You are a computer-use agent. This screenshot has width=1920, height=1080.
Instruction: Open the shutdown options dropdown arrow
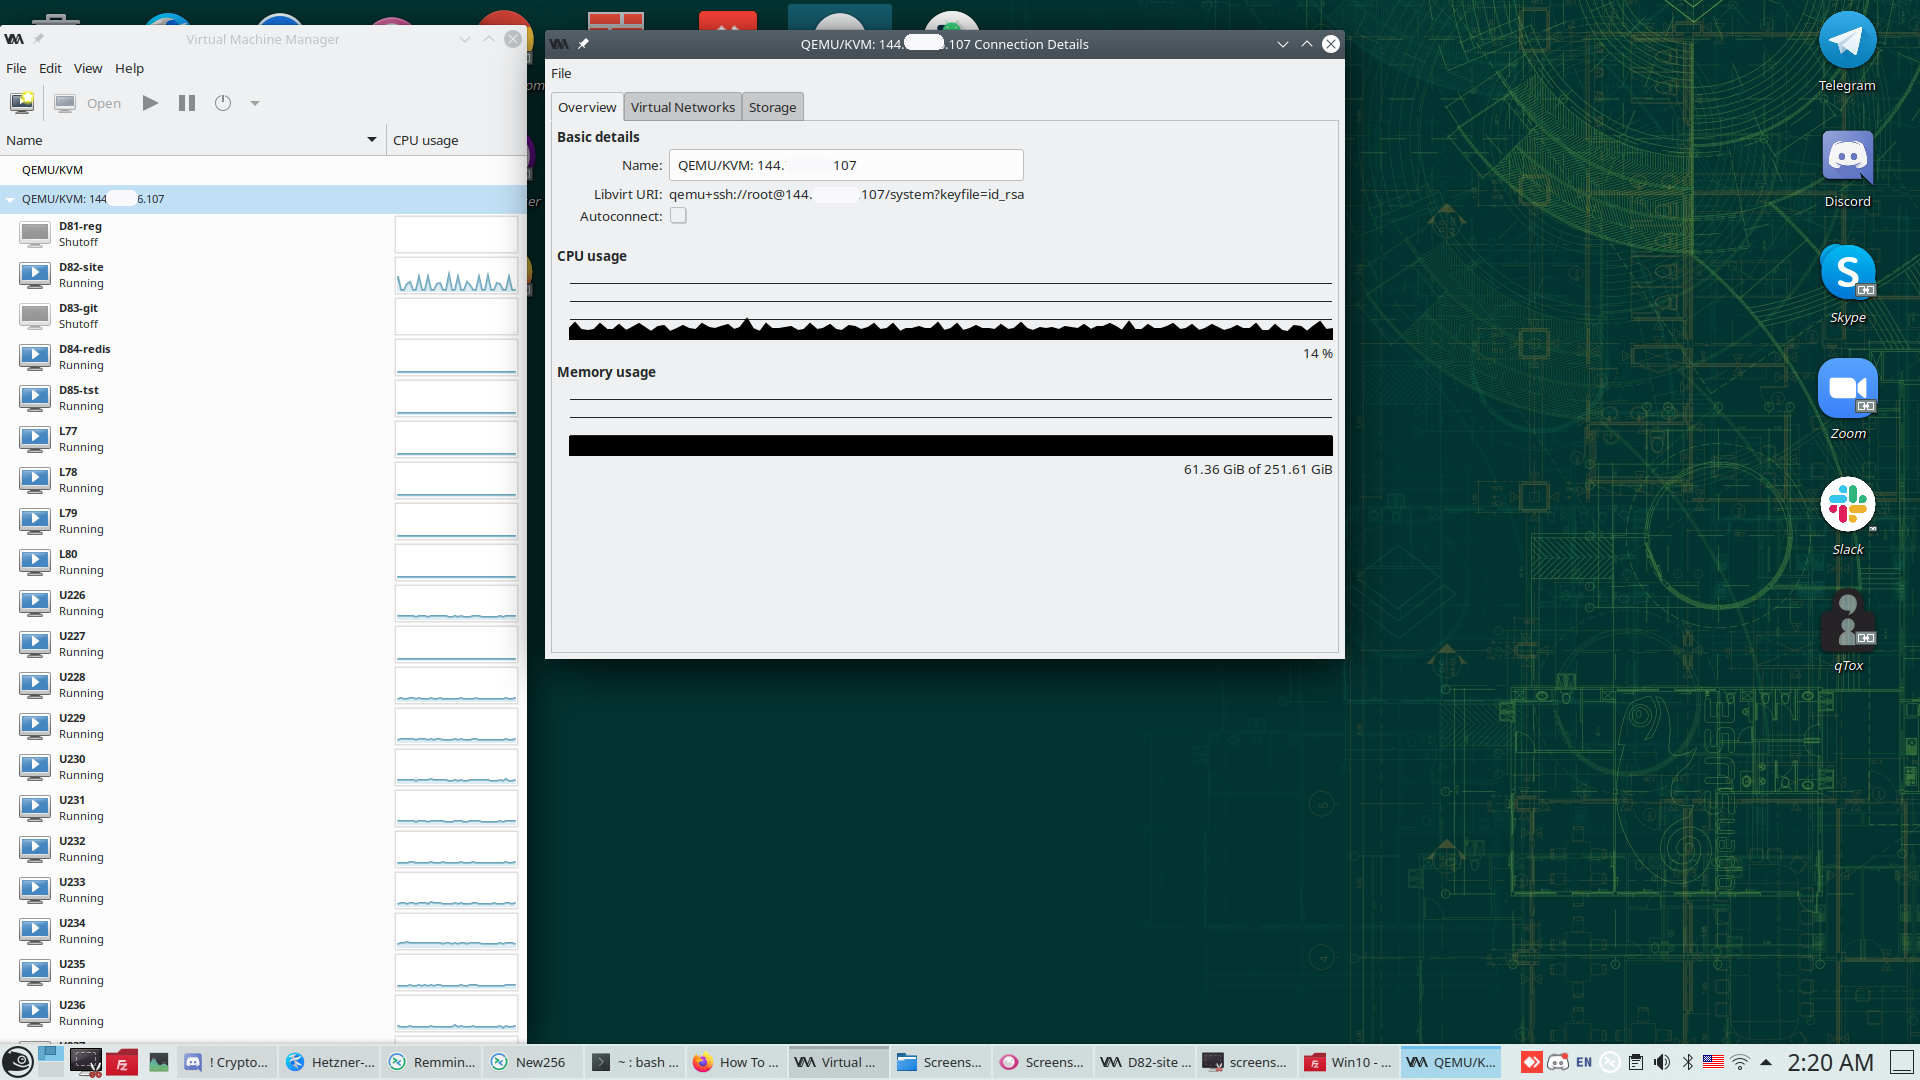[x=255, y=103]
